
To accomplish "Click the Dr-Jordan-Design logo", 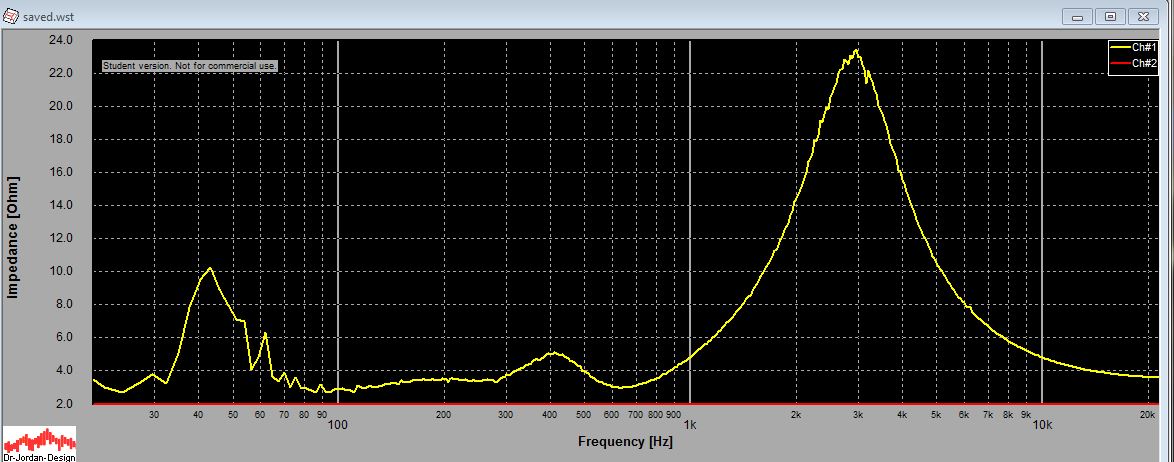I will click(x=38, y=443).
